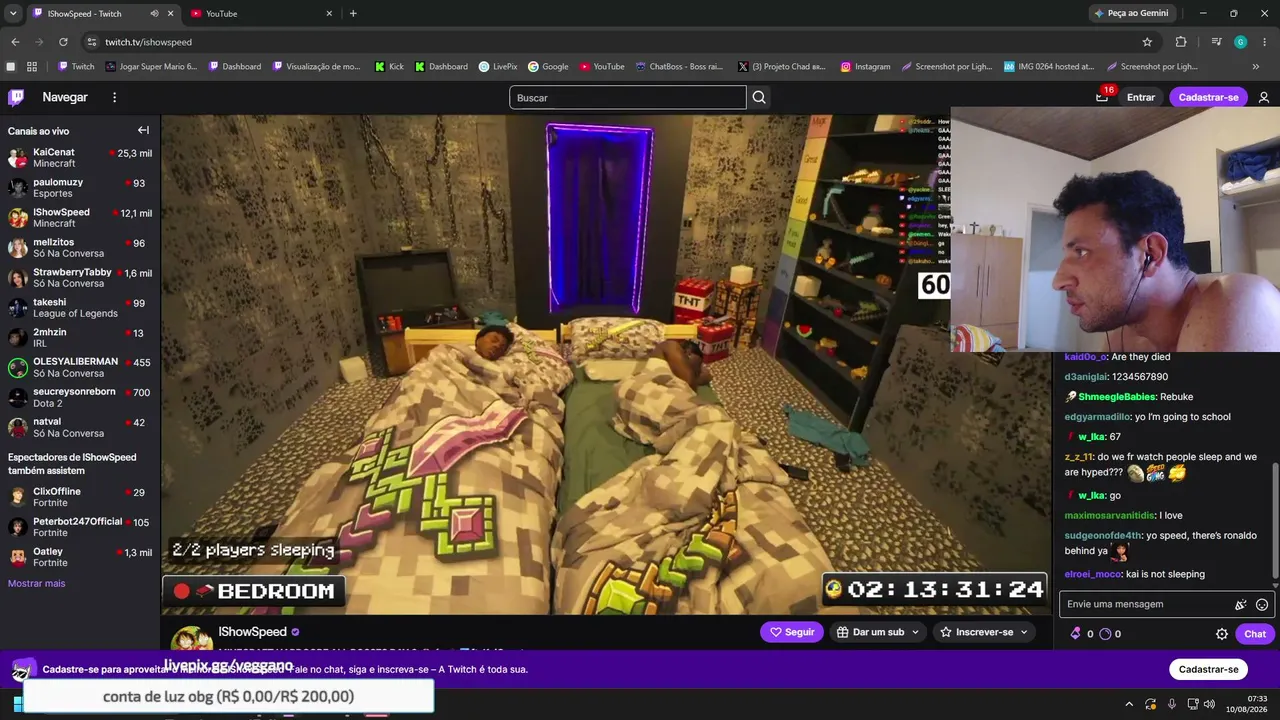
Task: Click chat username ShmeegleBabies
Action: click(1116, 397)
